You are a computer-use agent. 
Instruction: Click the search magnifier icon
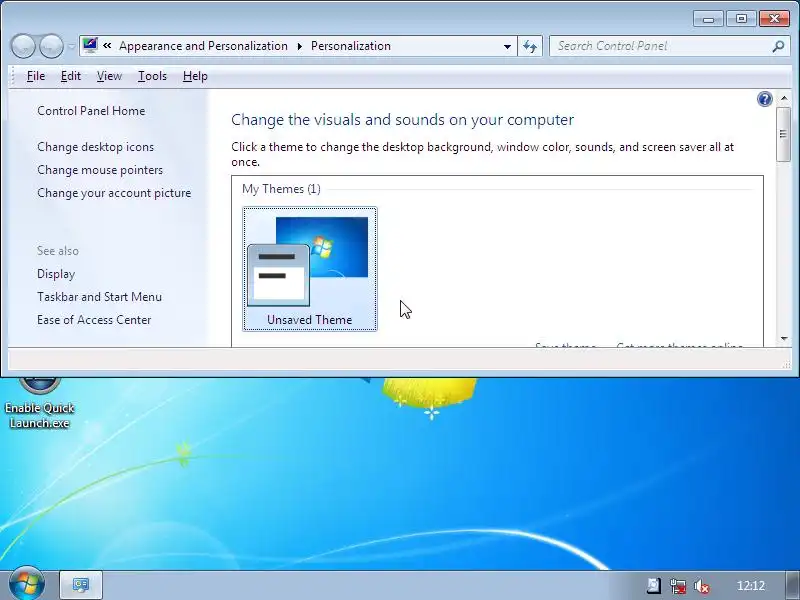pyautogui.click(x=778, y=46)
